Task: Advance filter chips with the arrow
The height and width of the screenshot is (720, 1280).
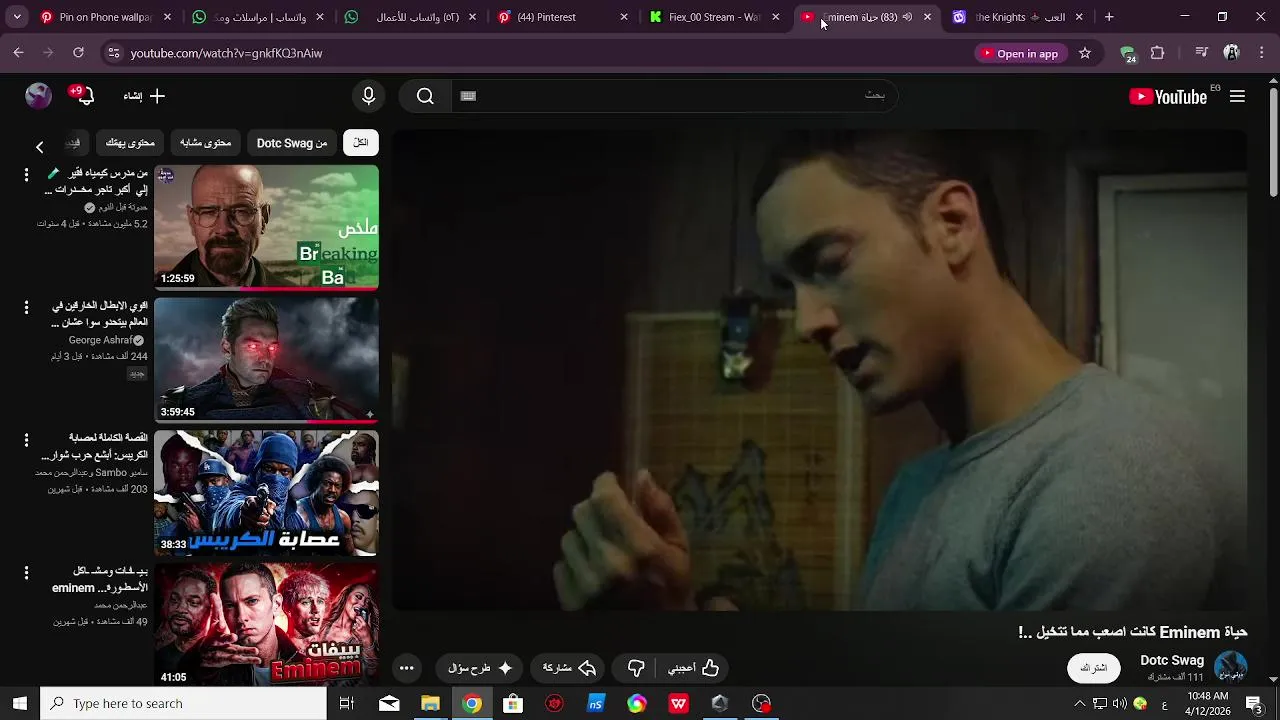Action: coord(39,147)
